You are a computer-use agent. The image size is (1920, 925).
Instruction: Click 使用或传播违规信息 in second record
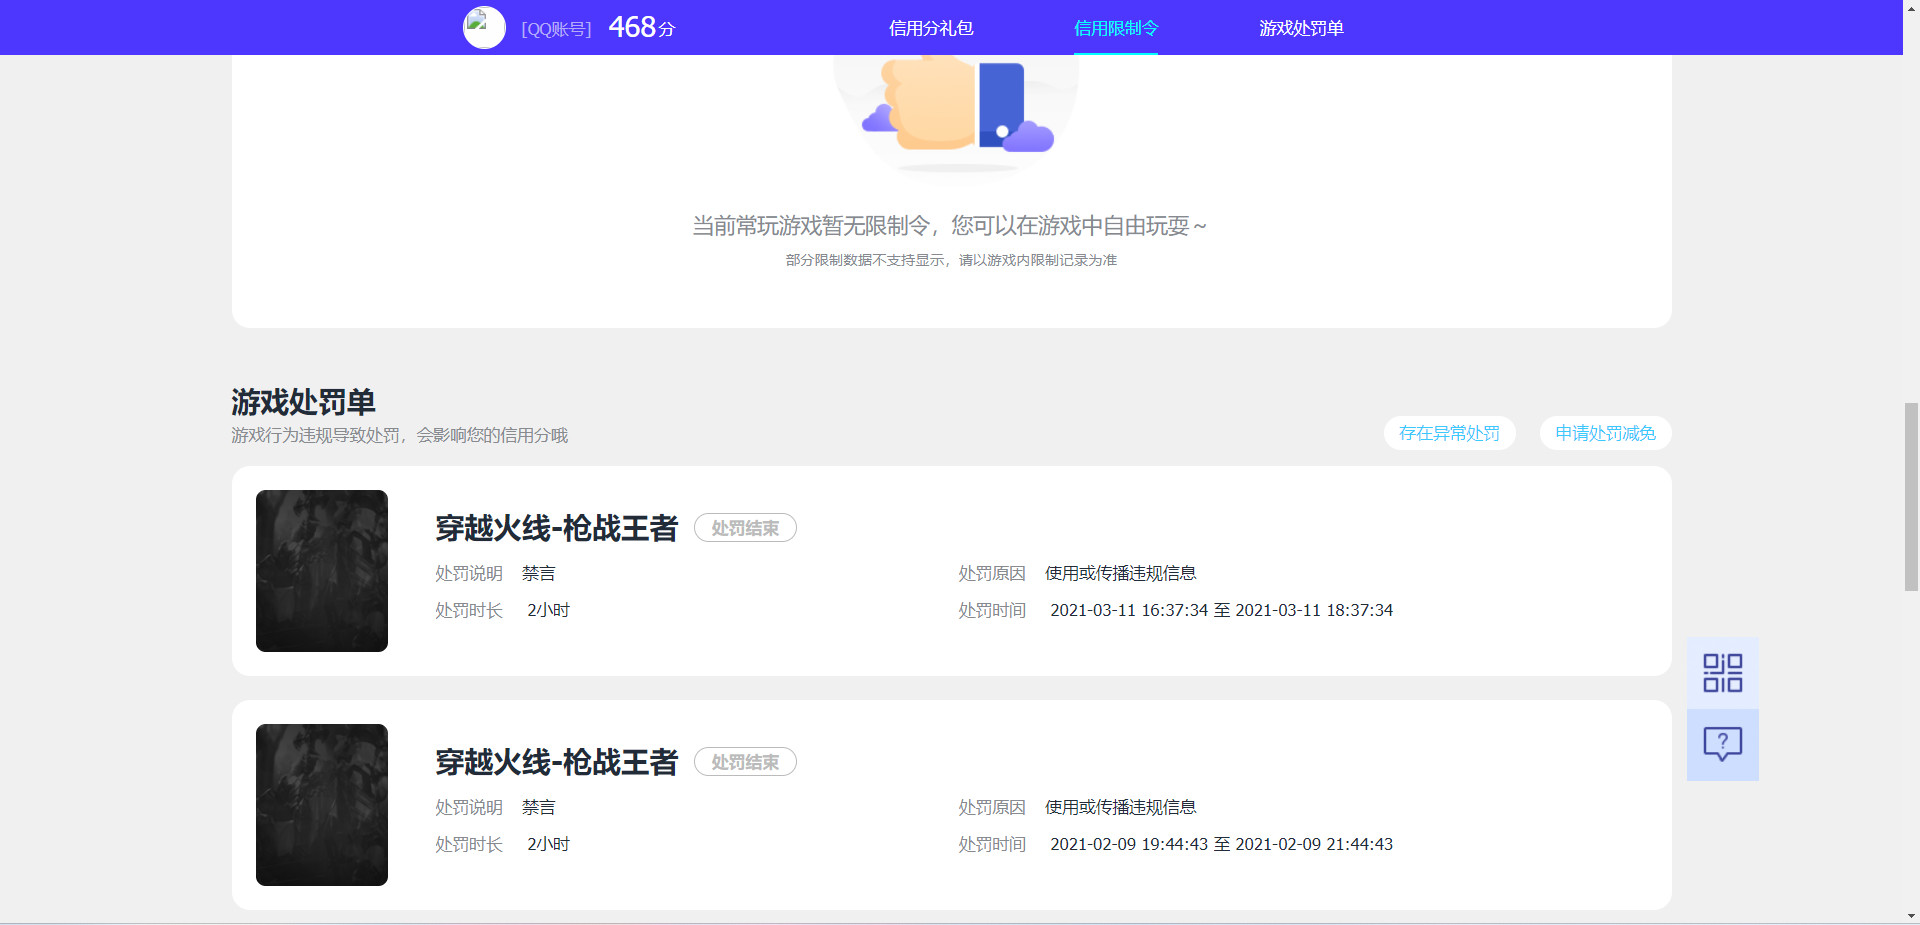(x=1120, y=807)
